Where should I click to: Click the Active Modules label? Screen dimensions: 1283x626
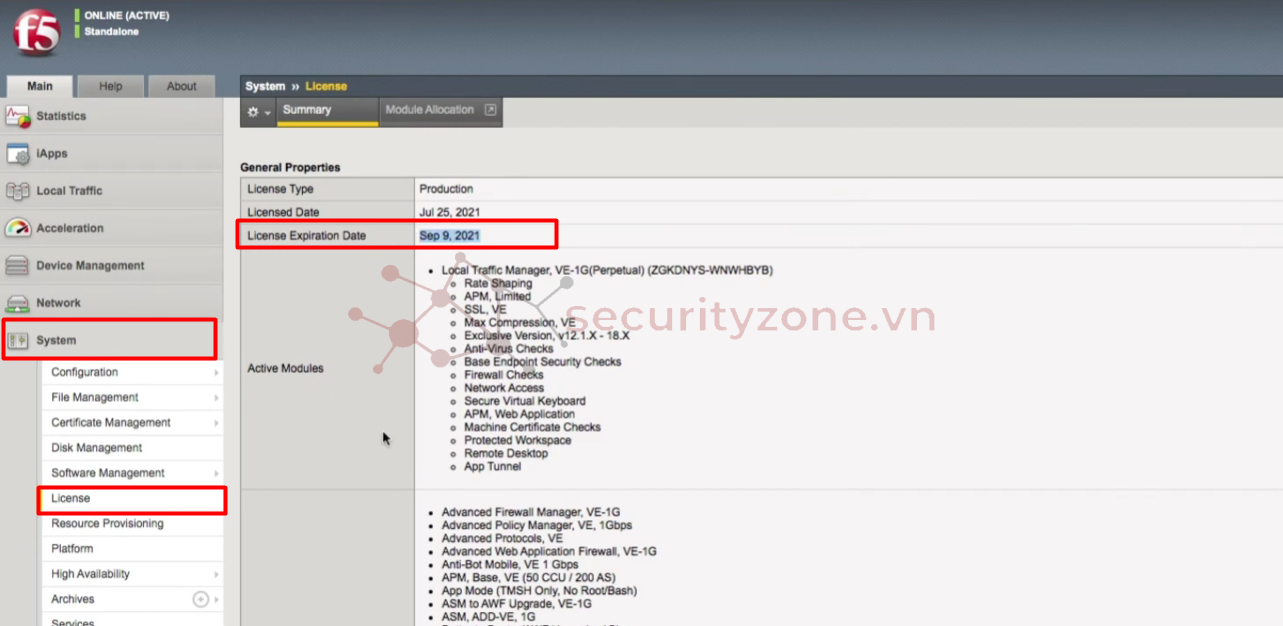(x=285, y=369)
